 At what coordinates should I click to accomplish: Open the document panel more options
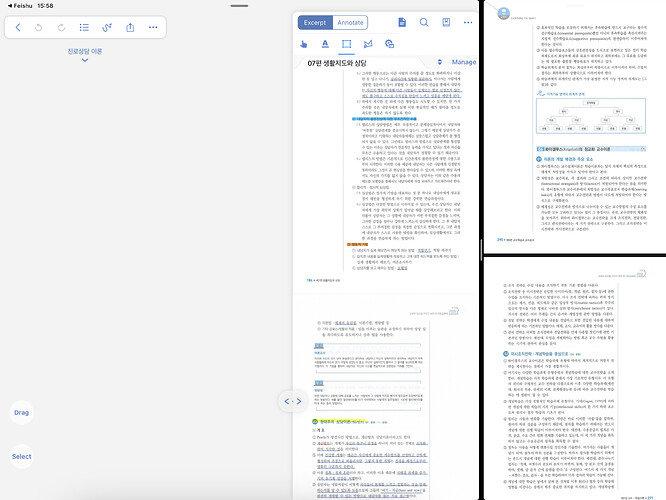coord(468,23)
